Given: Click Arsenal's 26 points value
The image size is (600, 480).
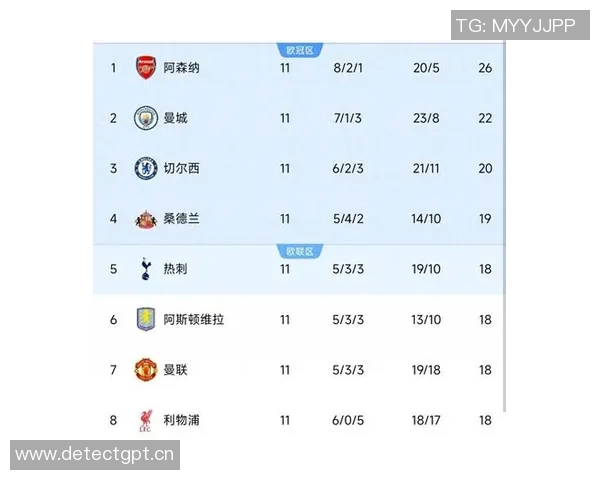Looking at the screenshot, I should pos(485,68).
